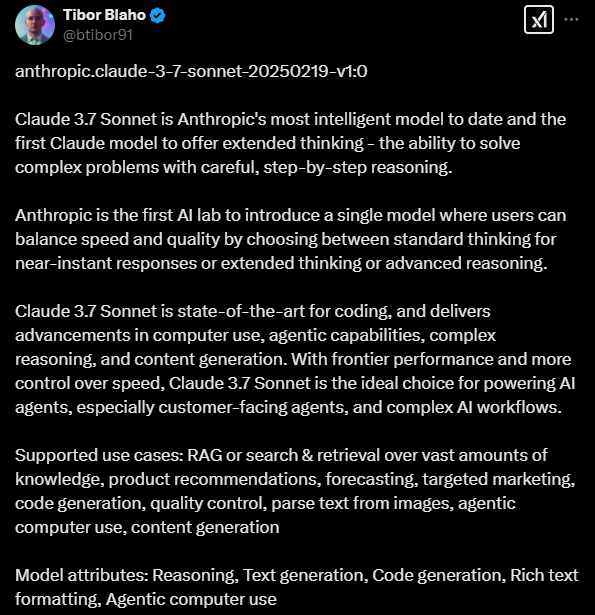Image resolution: width=595 pixels, height=615 pixels.
Task: Click the anthropic.claude-3-7-sonnet-20250219-v1:0 model ID line
Action: click(x=191, y=71)
